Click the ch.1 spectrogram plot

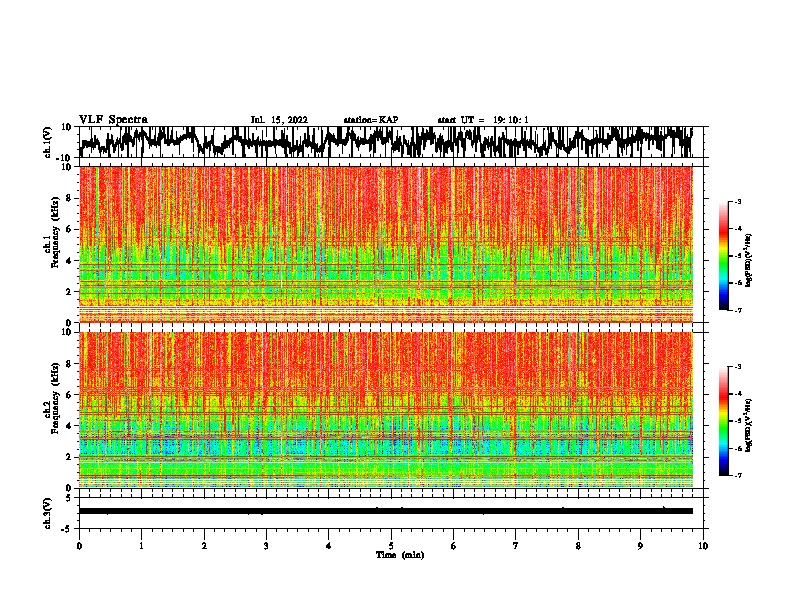tap(386, 244)
